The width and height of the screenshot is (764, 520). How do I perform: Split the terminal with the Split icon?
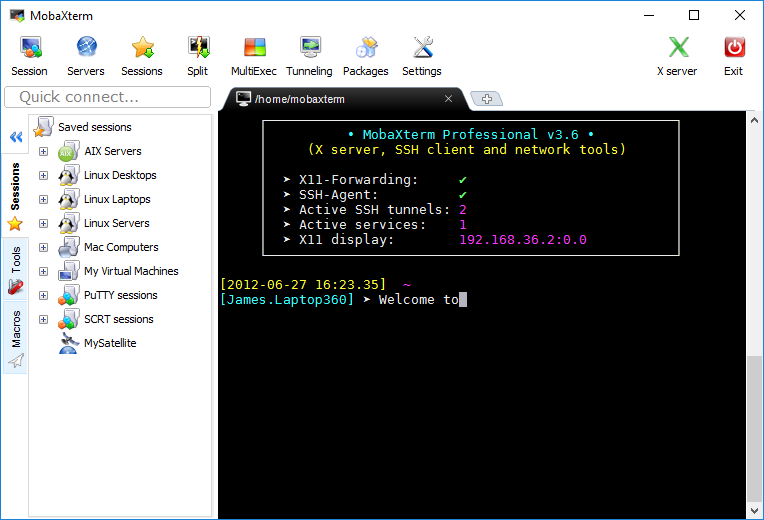pyautogui.click(x=198, y=48)
